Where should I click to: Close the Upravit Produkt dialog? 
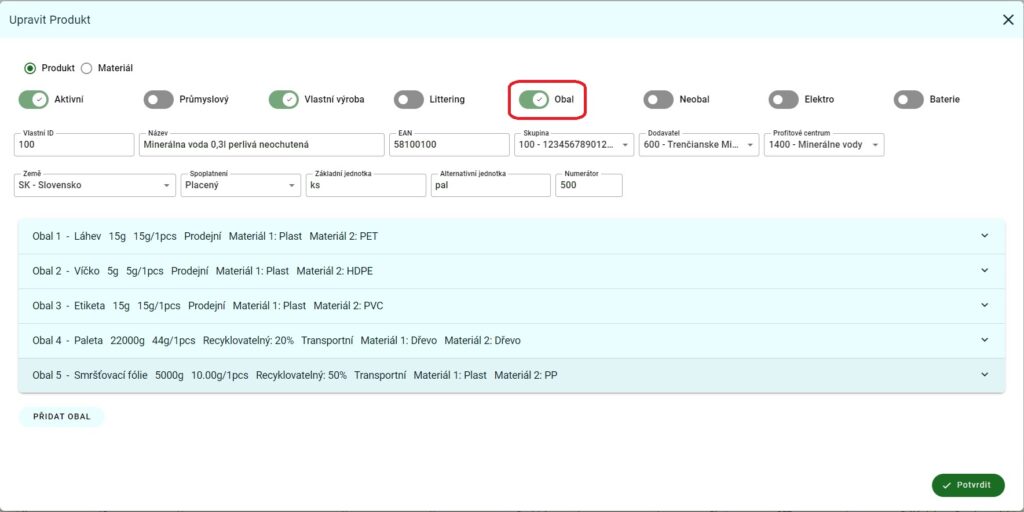(x=1008, y=20)
